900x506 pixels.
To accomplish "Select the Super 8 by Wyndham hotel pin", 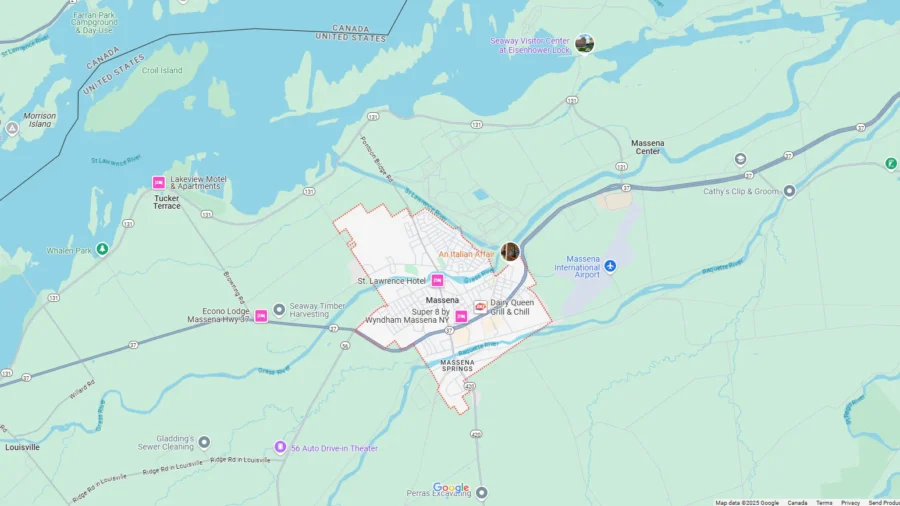I will 461,316.
